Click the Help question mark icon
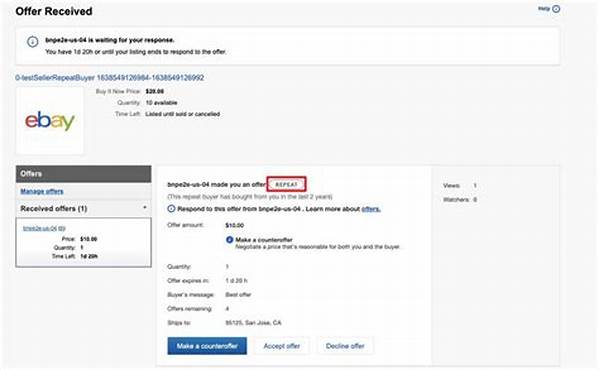Screen dimensions: 600x370 tap(556, 9)
